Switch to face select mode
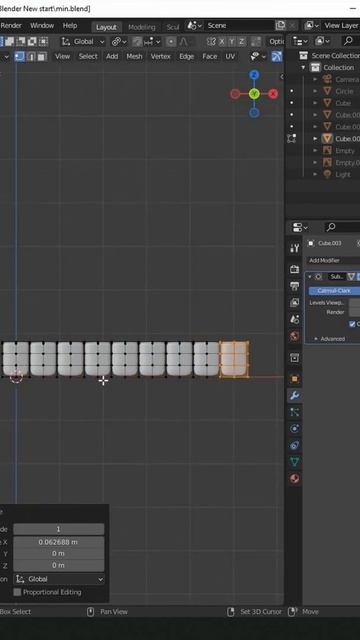 click(x=42, y=56)
